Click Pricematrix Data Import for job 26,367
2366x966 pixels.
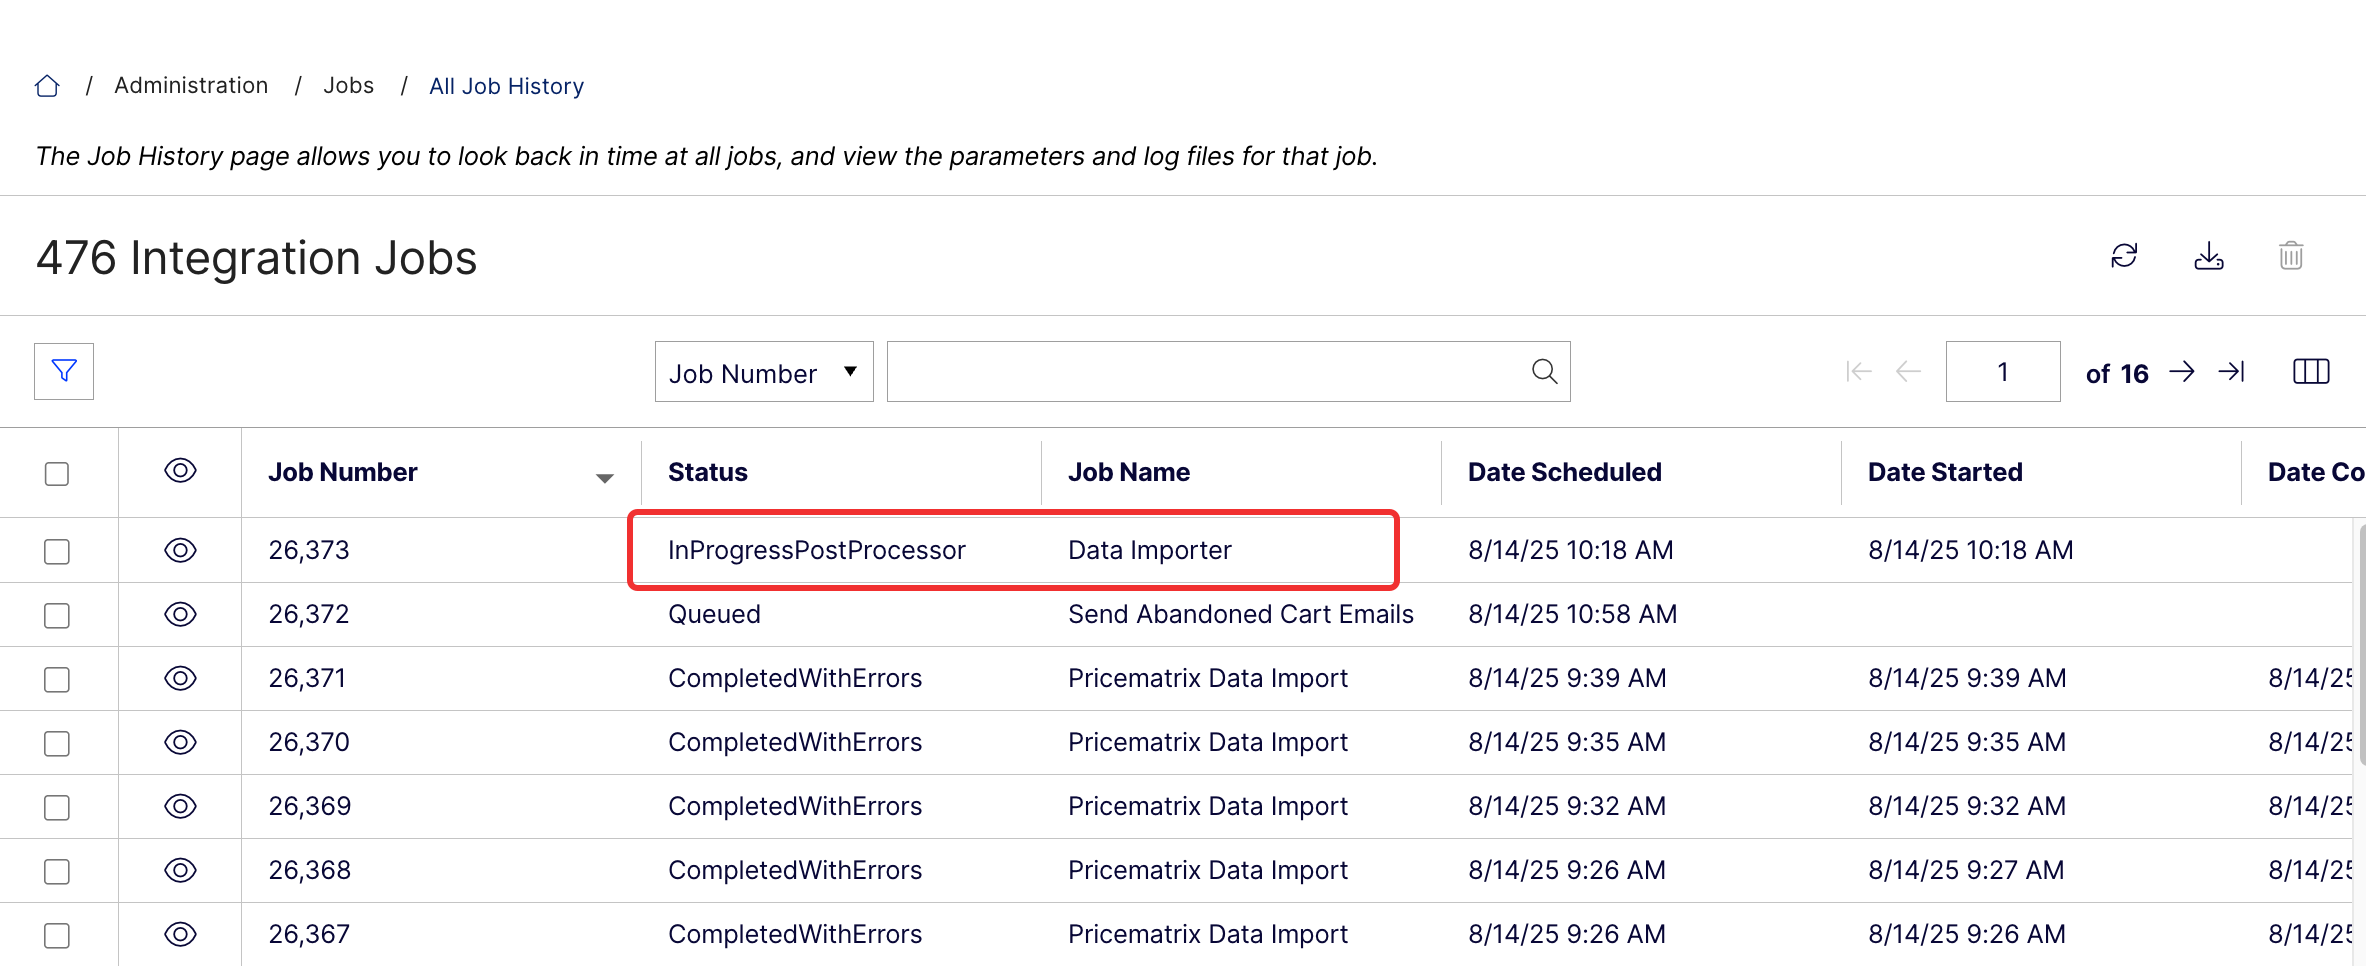(x=1208, y=934)
